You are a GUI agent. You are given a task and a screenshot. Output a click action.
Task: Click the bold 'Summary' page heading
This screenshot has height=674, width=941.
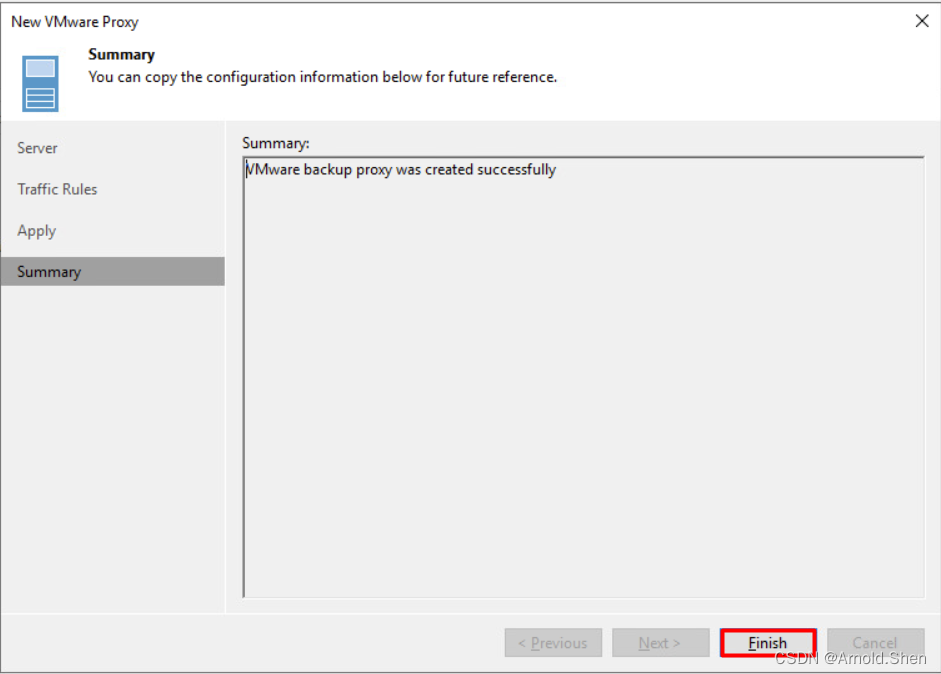click(x=121, y=55)
